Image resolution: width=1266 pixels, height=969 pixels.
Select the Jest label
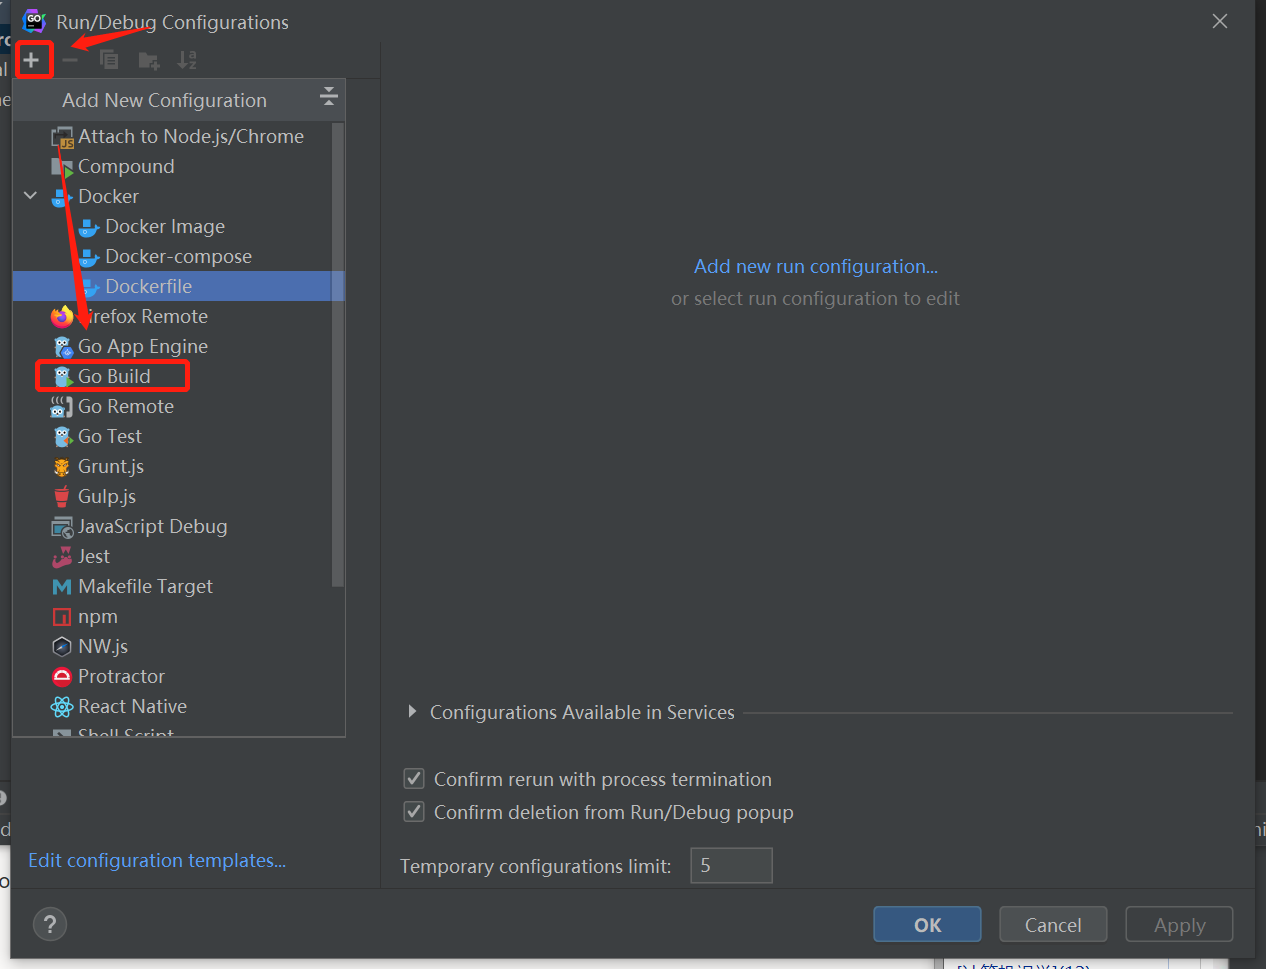point(94,556)
